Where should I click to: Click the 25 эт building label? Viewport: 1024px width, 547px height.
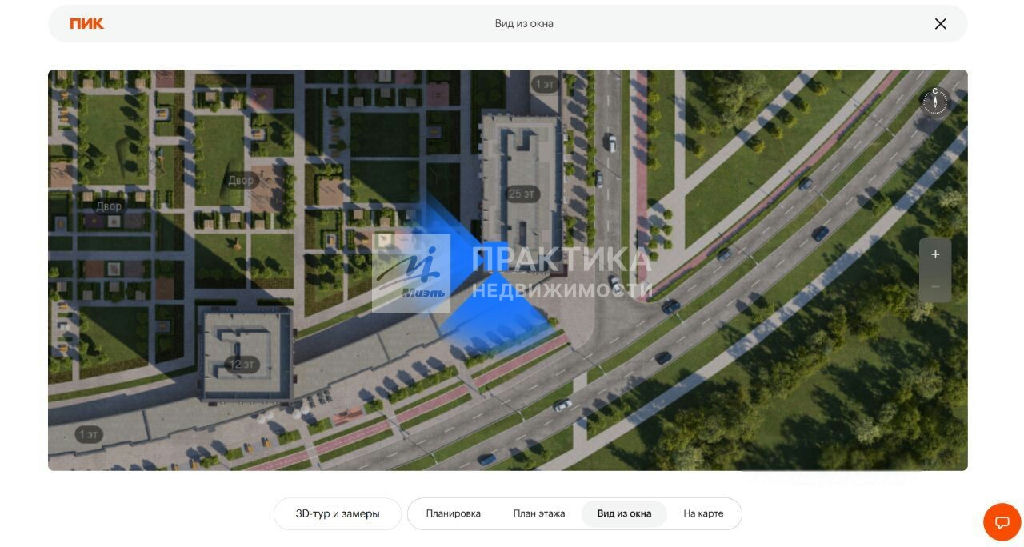click(522, 194)
